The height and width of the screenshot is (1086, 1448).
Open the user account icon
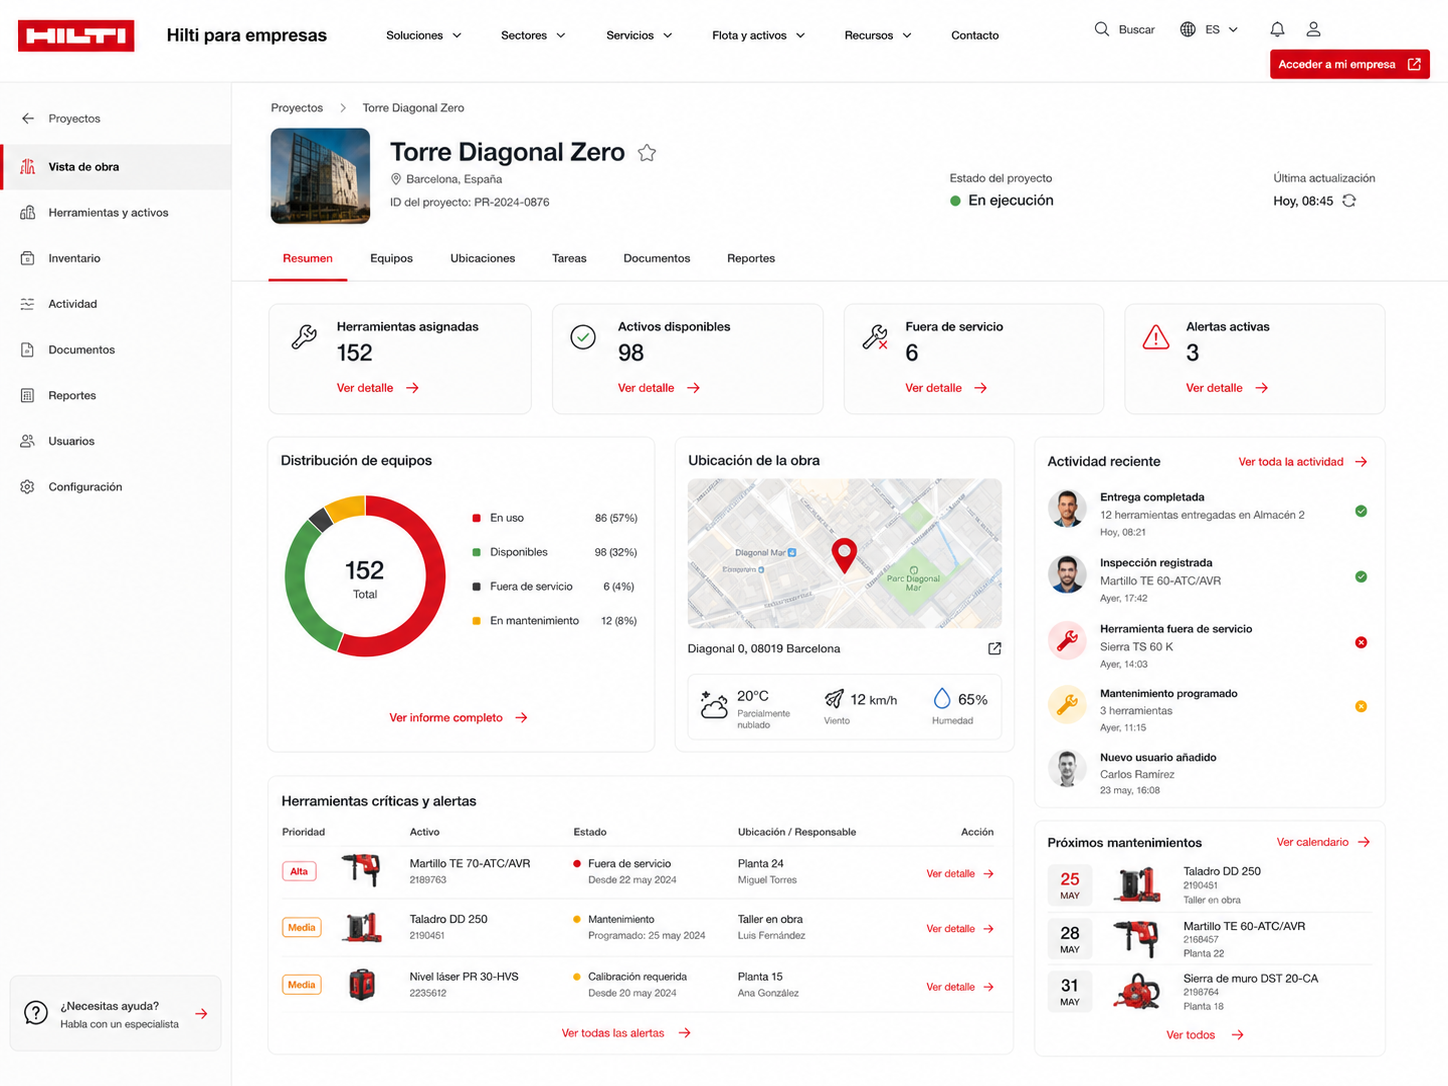[1313, 29]
